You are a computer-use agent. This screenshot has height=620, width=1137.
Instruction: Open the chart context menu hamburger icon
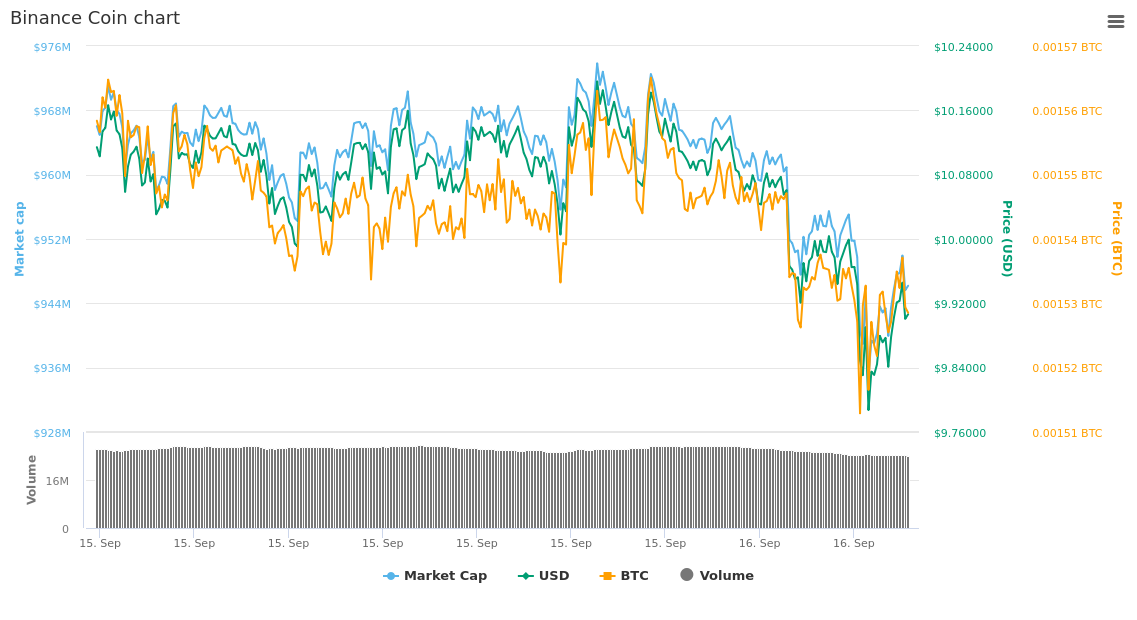click(1115, 22)
